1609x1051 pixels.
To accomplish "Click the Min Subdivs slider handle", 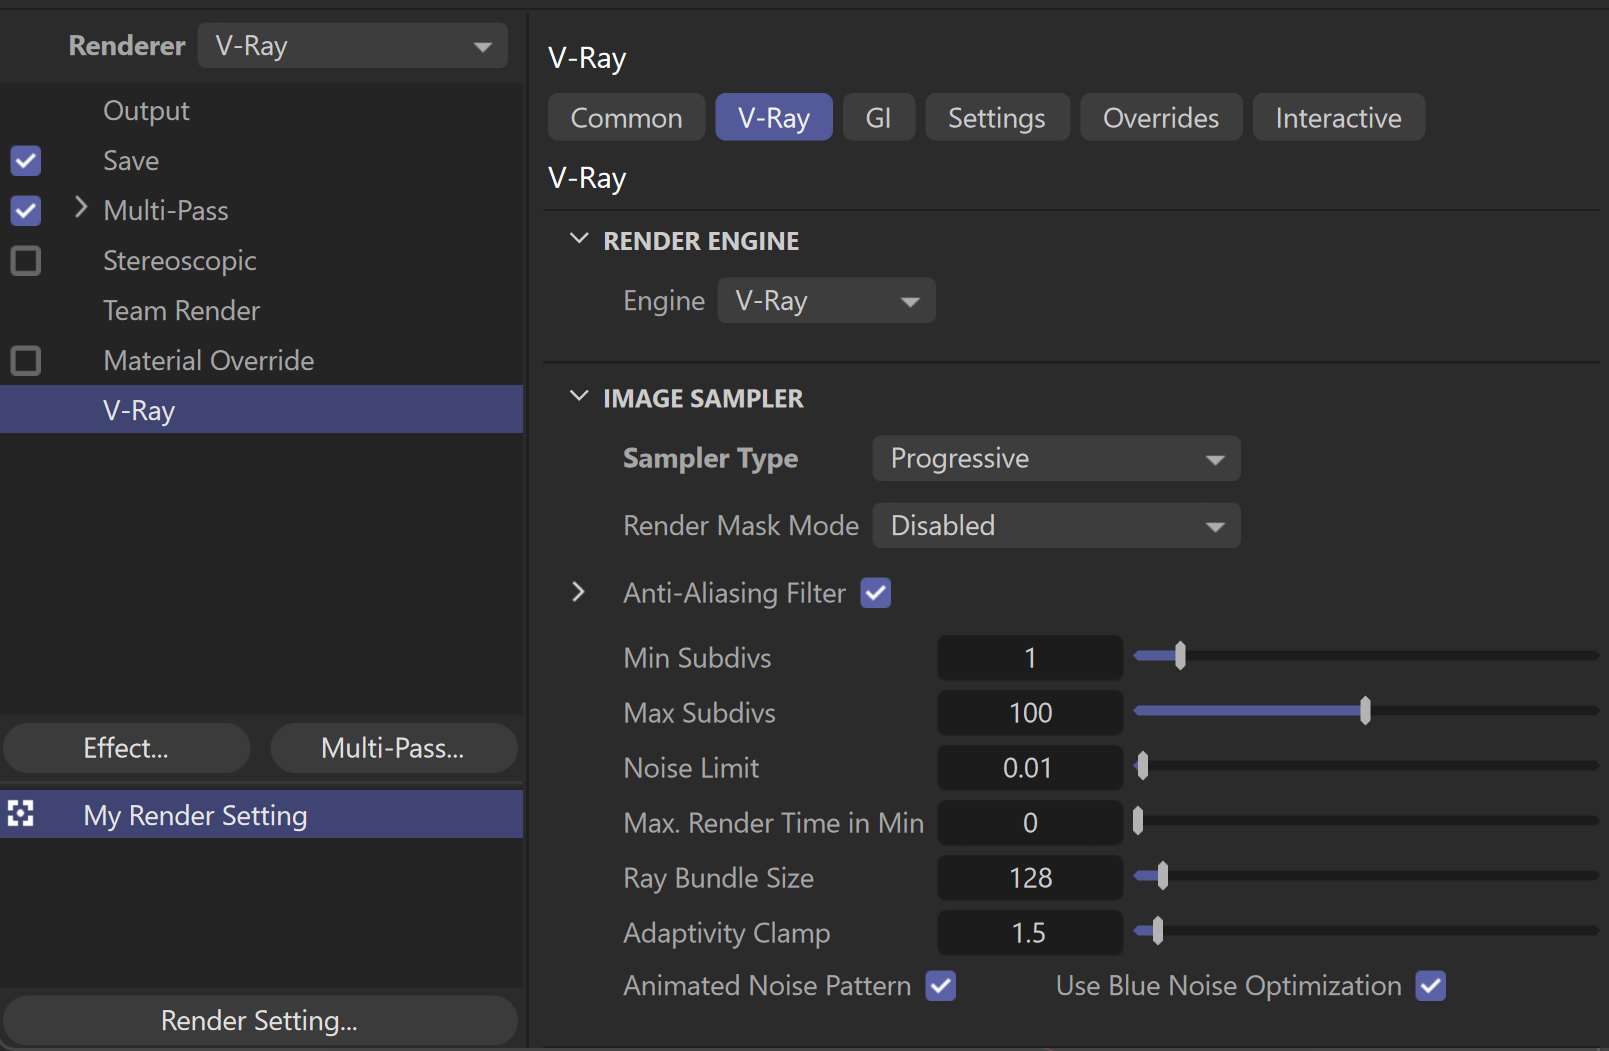I will pos(1181,656).
